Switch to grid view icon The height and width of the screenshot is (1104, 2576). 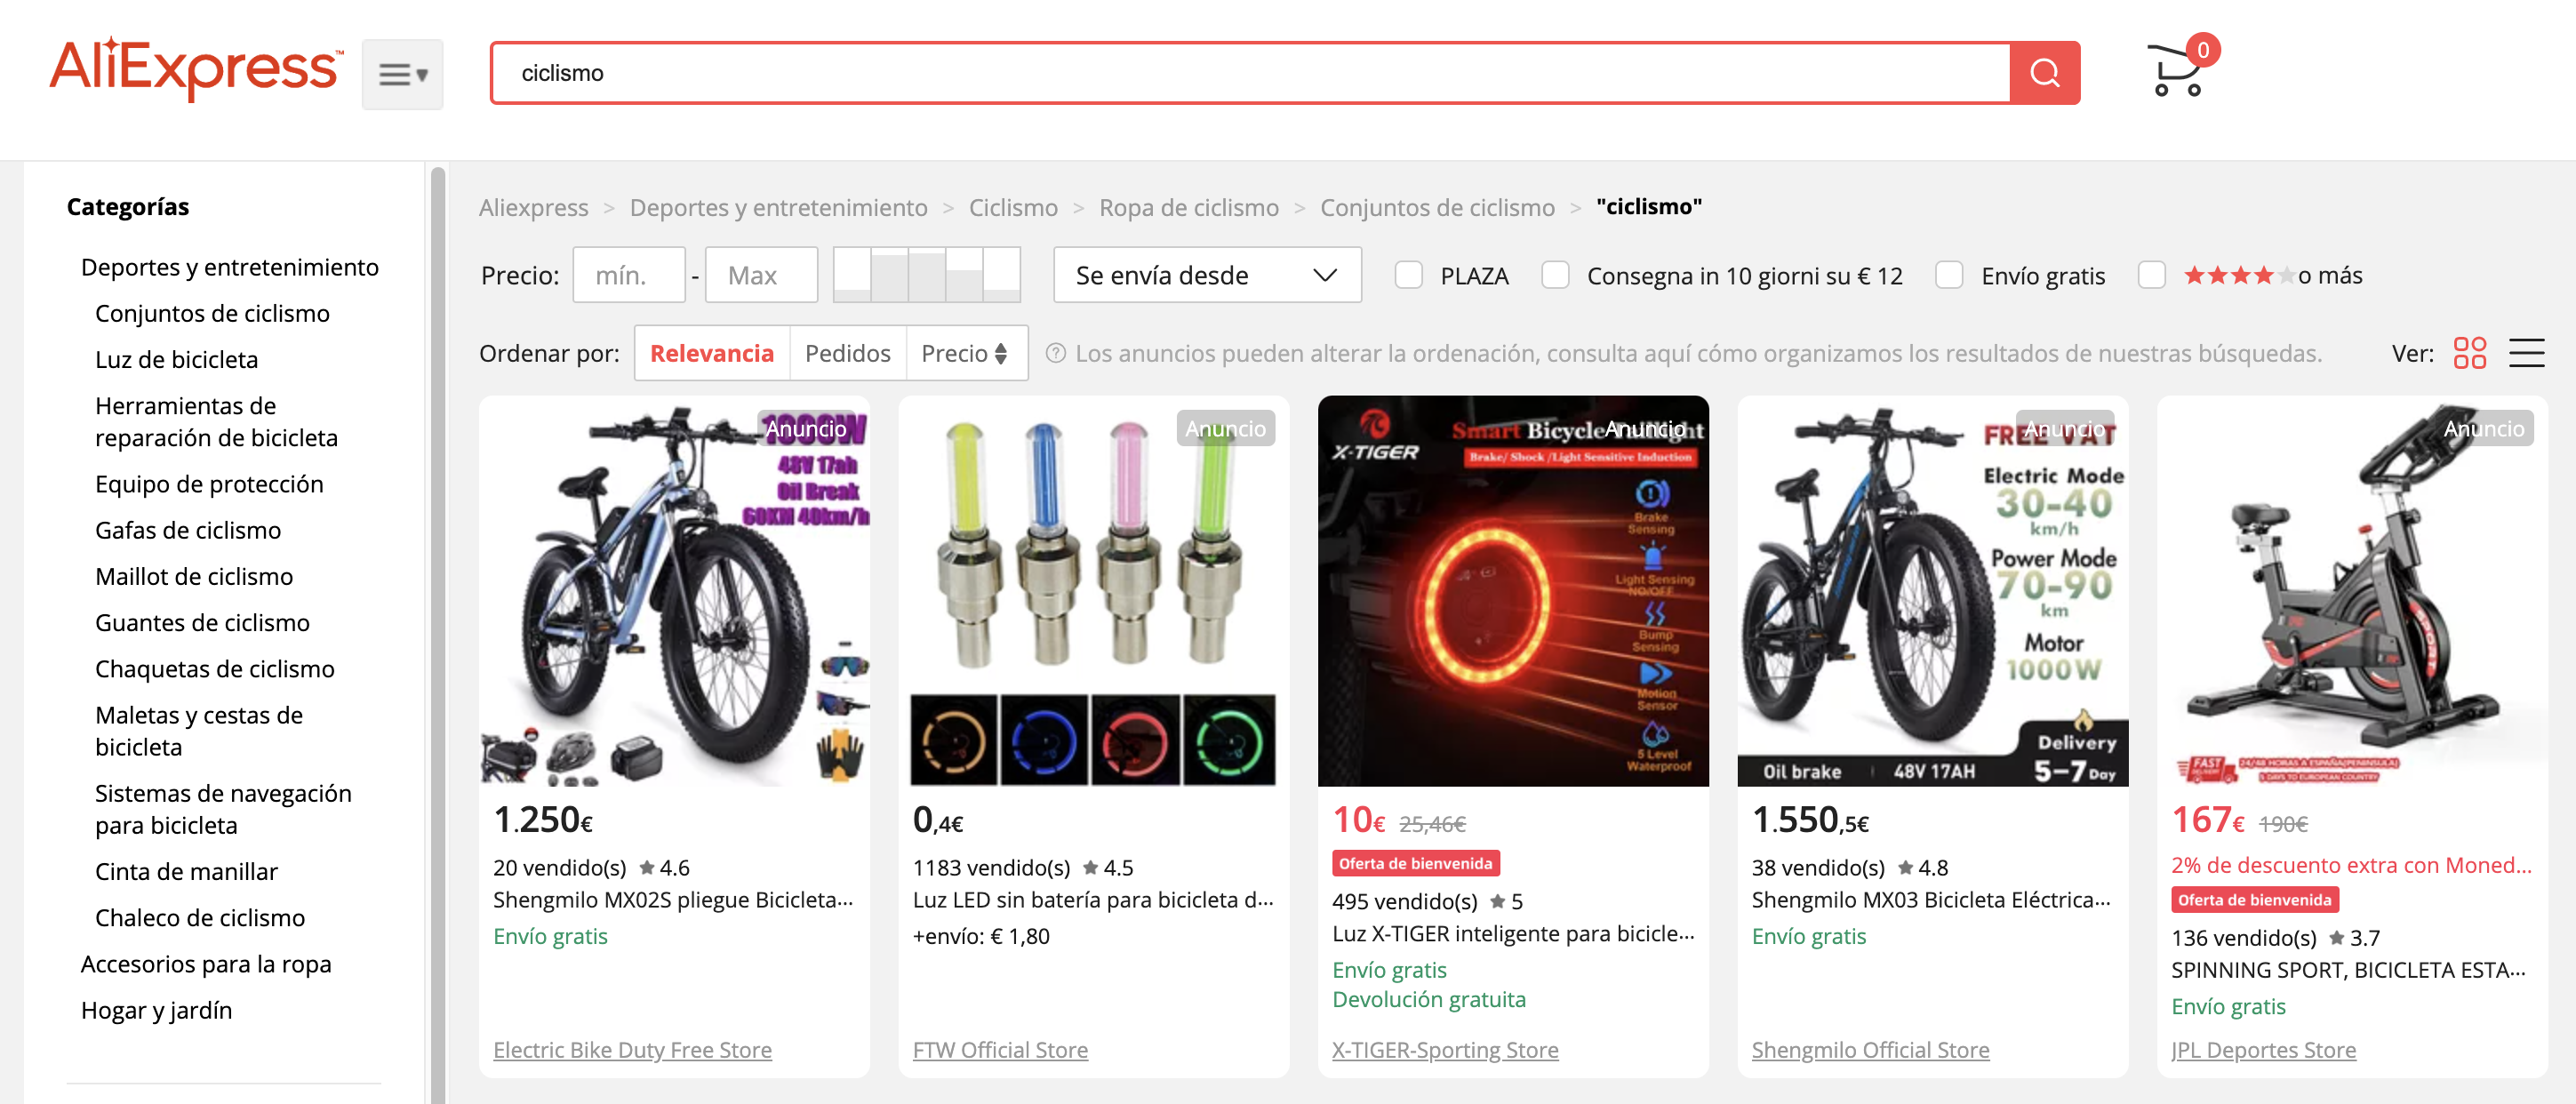2469,353
